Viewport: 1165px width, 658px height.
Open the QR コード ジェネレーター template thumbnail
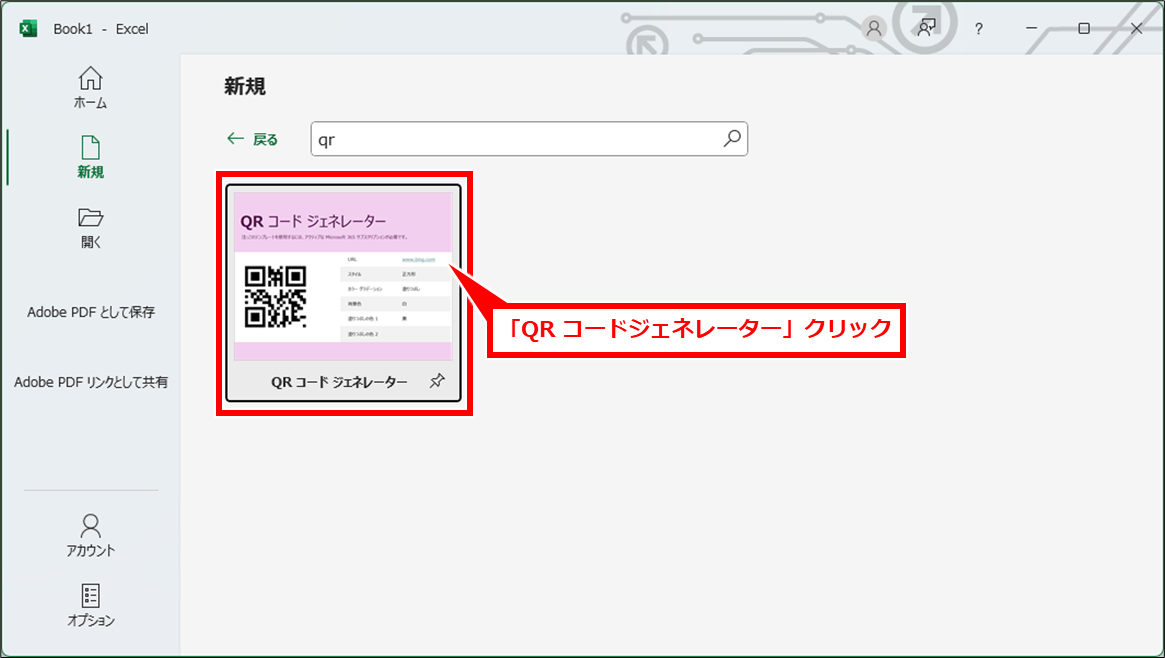[343, 276]
